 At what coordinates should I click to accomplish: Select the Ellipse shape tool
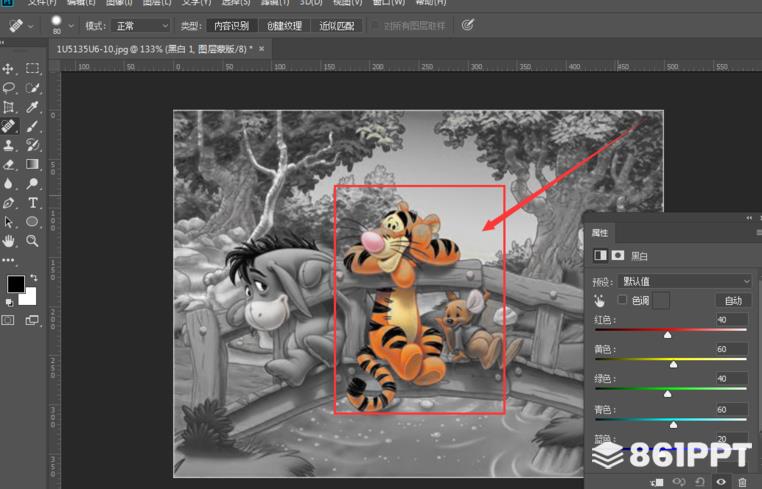pos(32,222)
